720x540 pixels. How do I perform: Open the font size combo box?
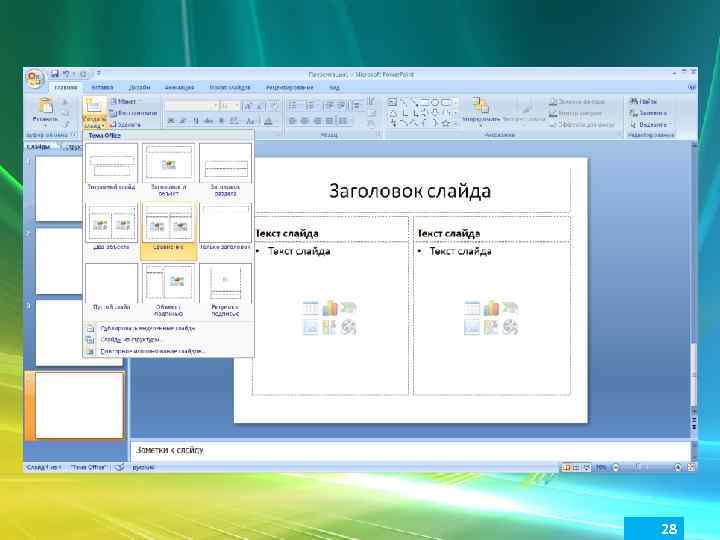pyautogui.click(x=230, y=106)
